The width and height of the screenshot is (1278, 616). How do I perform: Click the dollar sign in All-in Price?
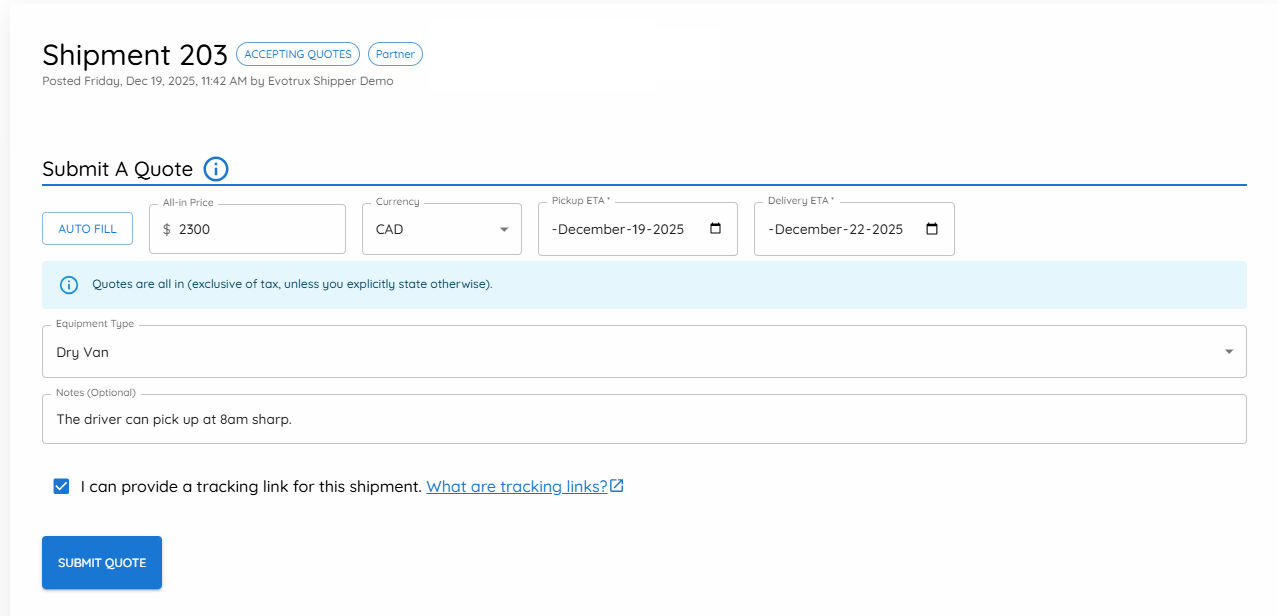coord(167,229)
